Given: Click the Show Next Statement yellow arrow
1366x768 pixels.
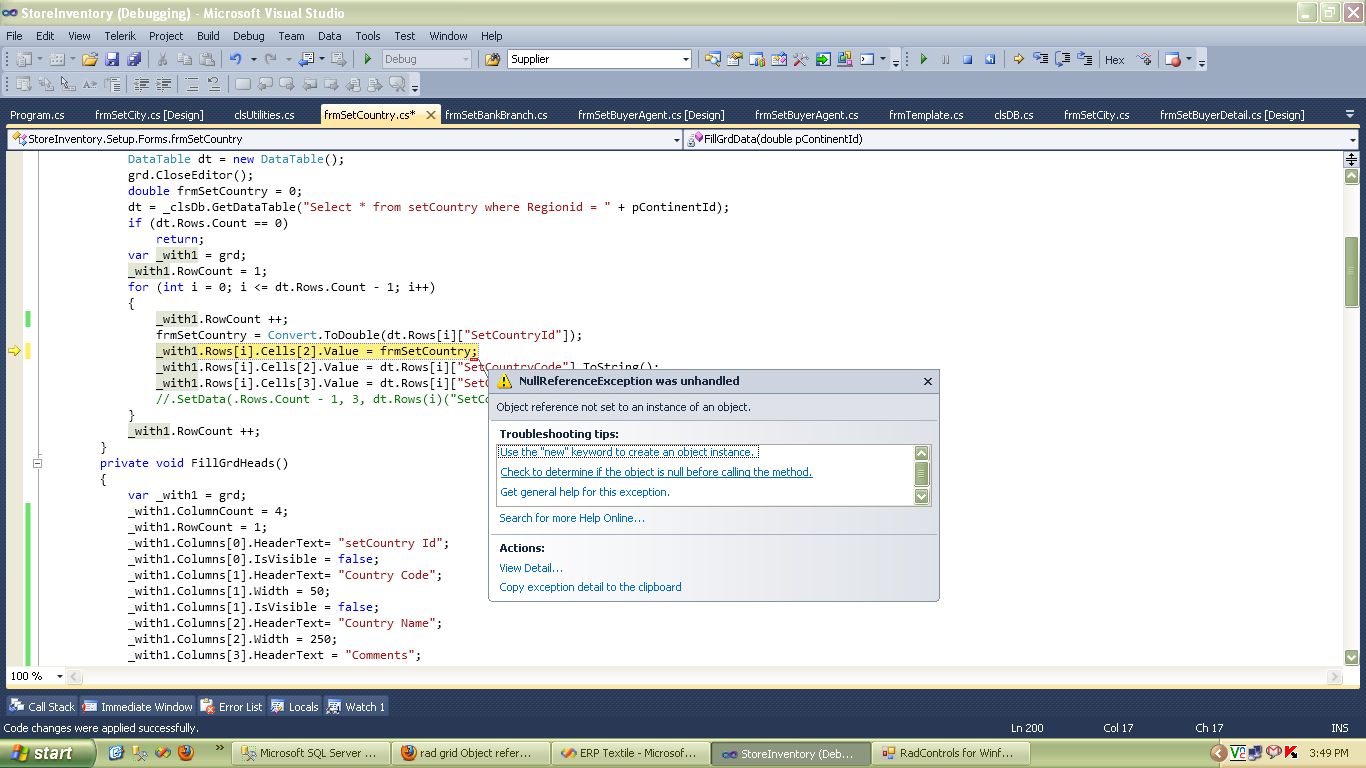Looking at the screenshot, I should point(1018,59).
